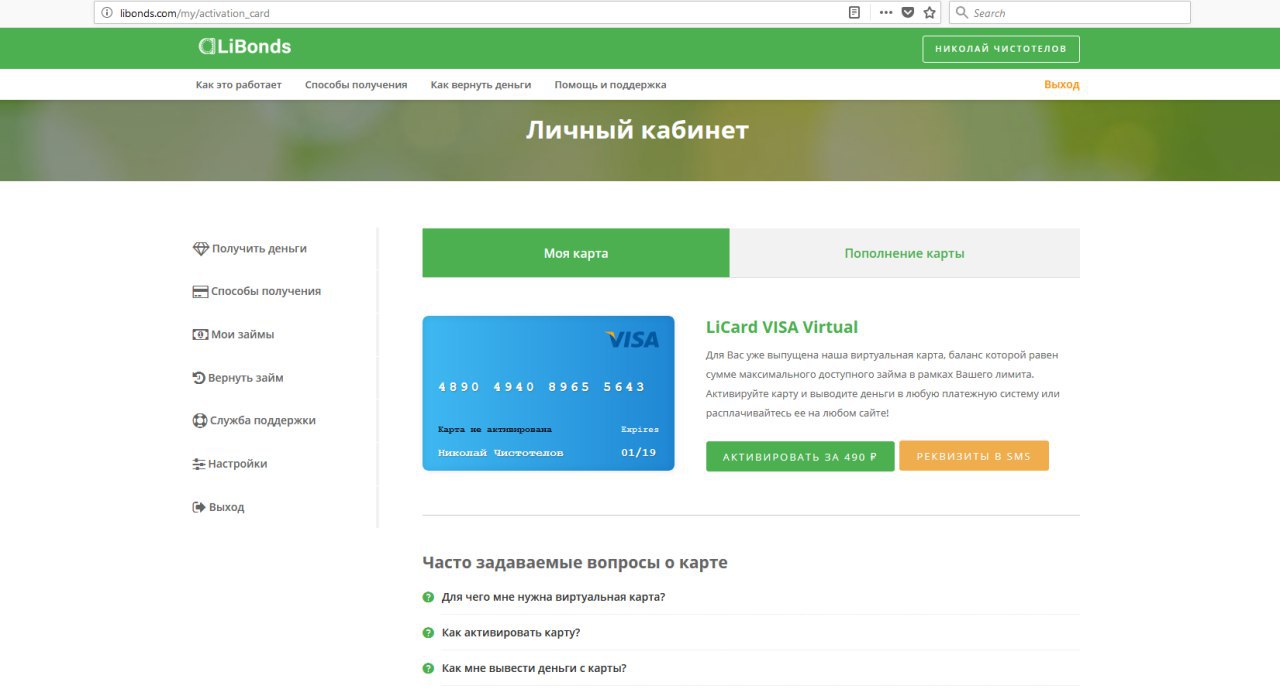Click the VISA logo on the card
The width and height of the screenshot is (1280, 696).
pos(632,339)
